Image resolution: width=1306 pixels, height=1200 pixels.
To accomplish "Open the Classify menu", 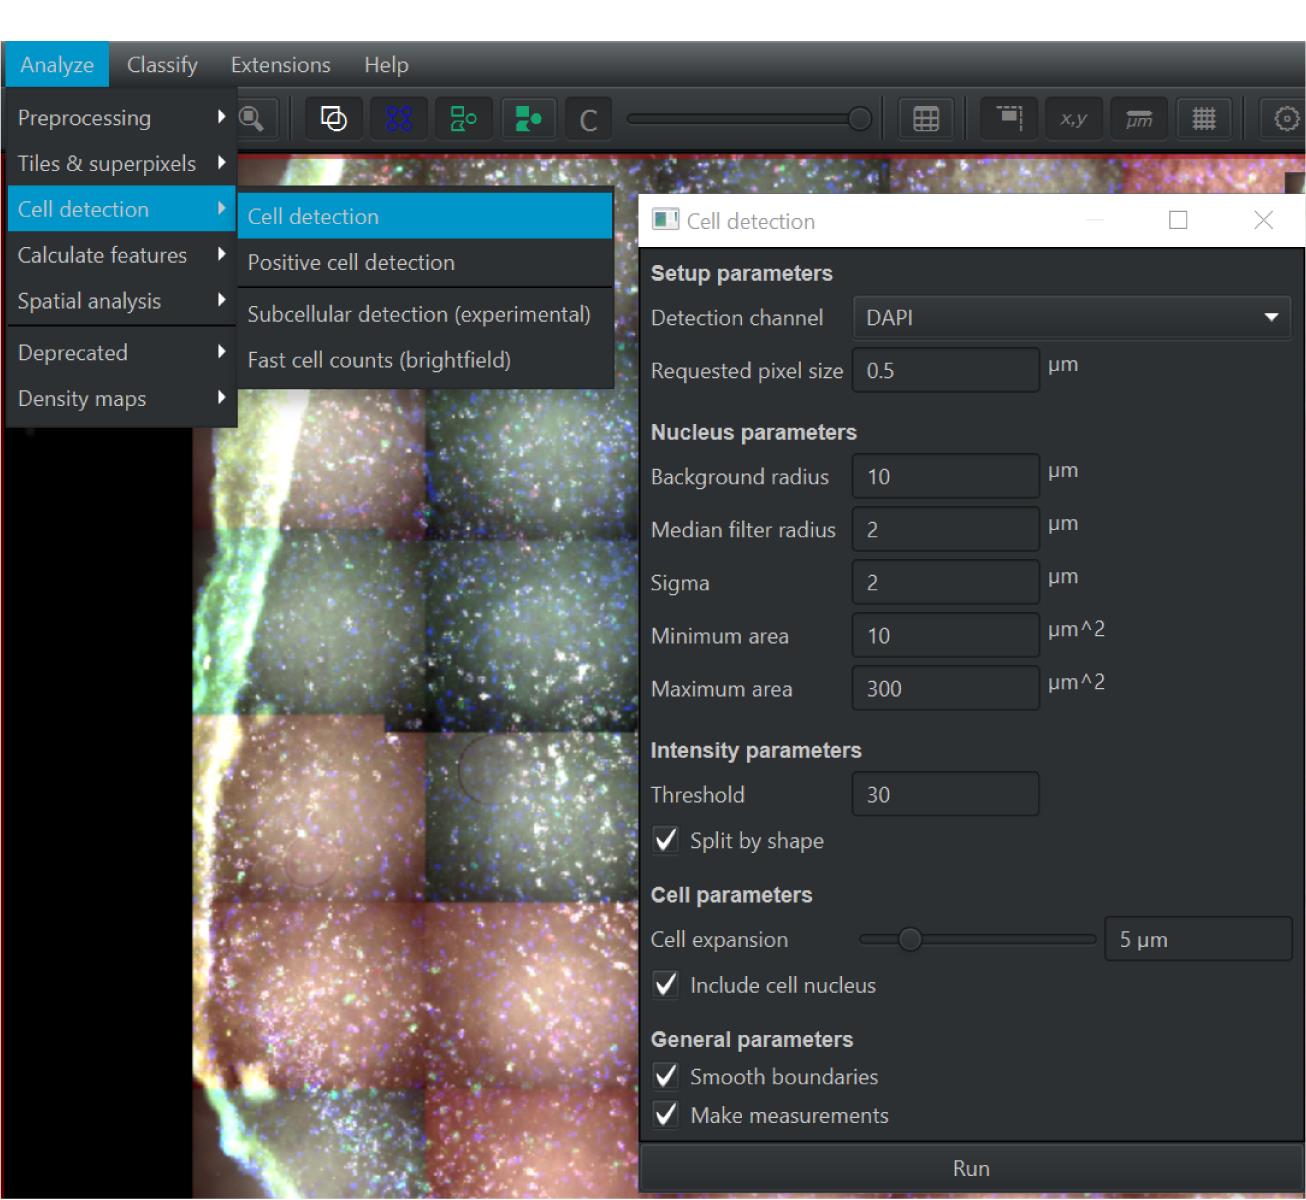I will (162, 65).
